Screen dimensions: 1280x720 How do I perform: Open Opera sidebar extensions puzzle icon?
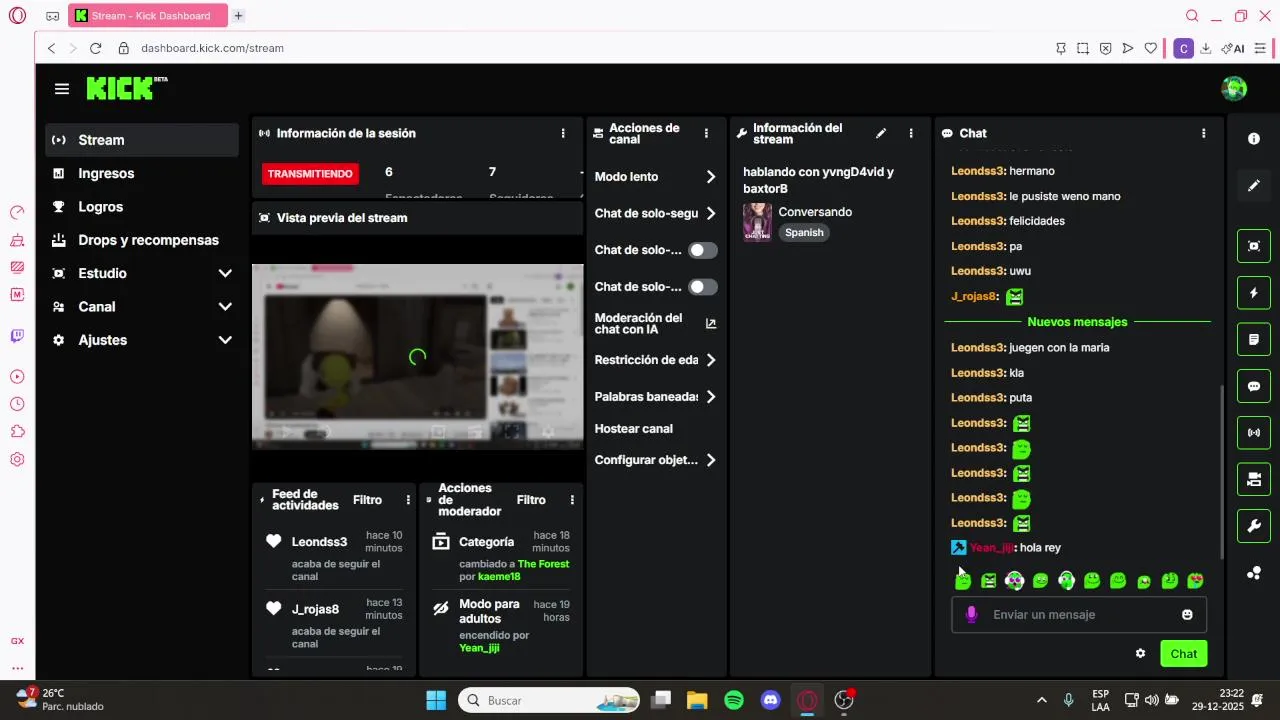[x=17, y=432]
